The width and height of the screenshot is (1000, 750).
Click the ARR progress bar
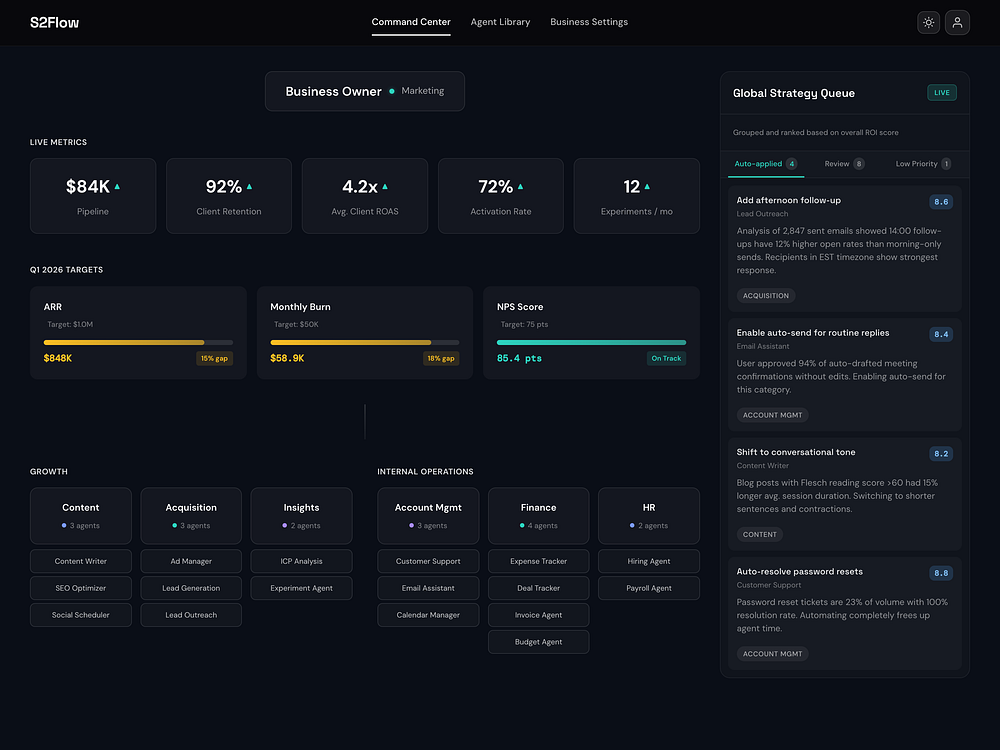(138, 342)
